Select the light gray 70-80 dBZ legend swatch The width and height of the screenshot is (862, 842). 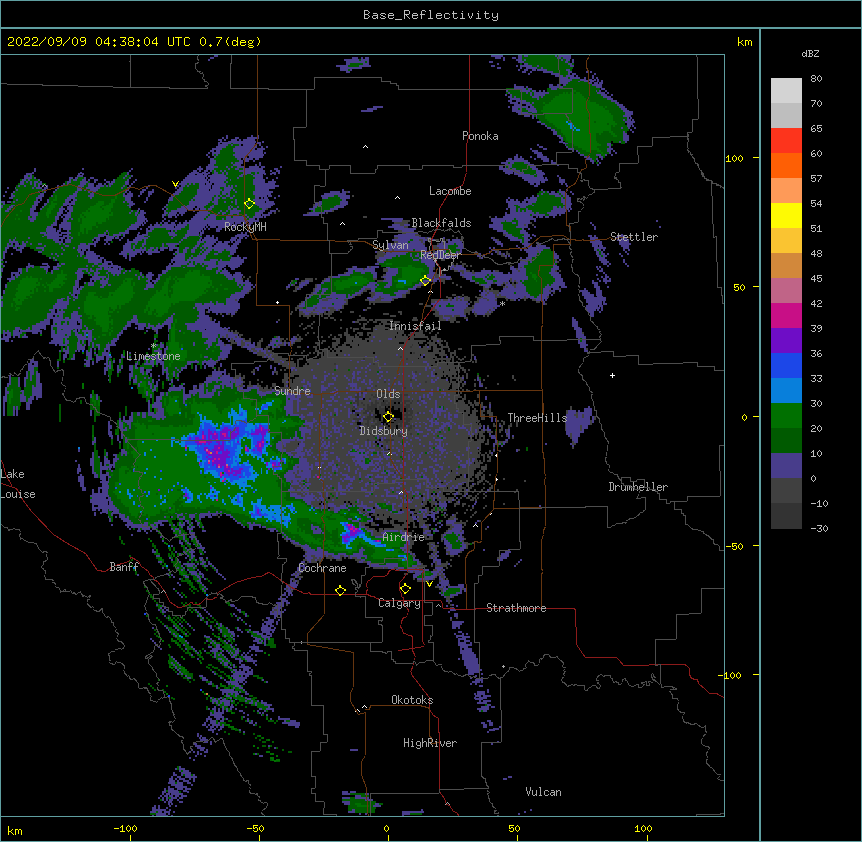pyautogui.click(x=786, y=91)
